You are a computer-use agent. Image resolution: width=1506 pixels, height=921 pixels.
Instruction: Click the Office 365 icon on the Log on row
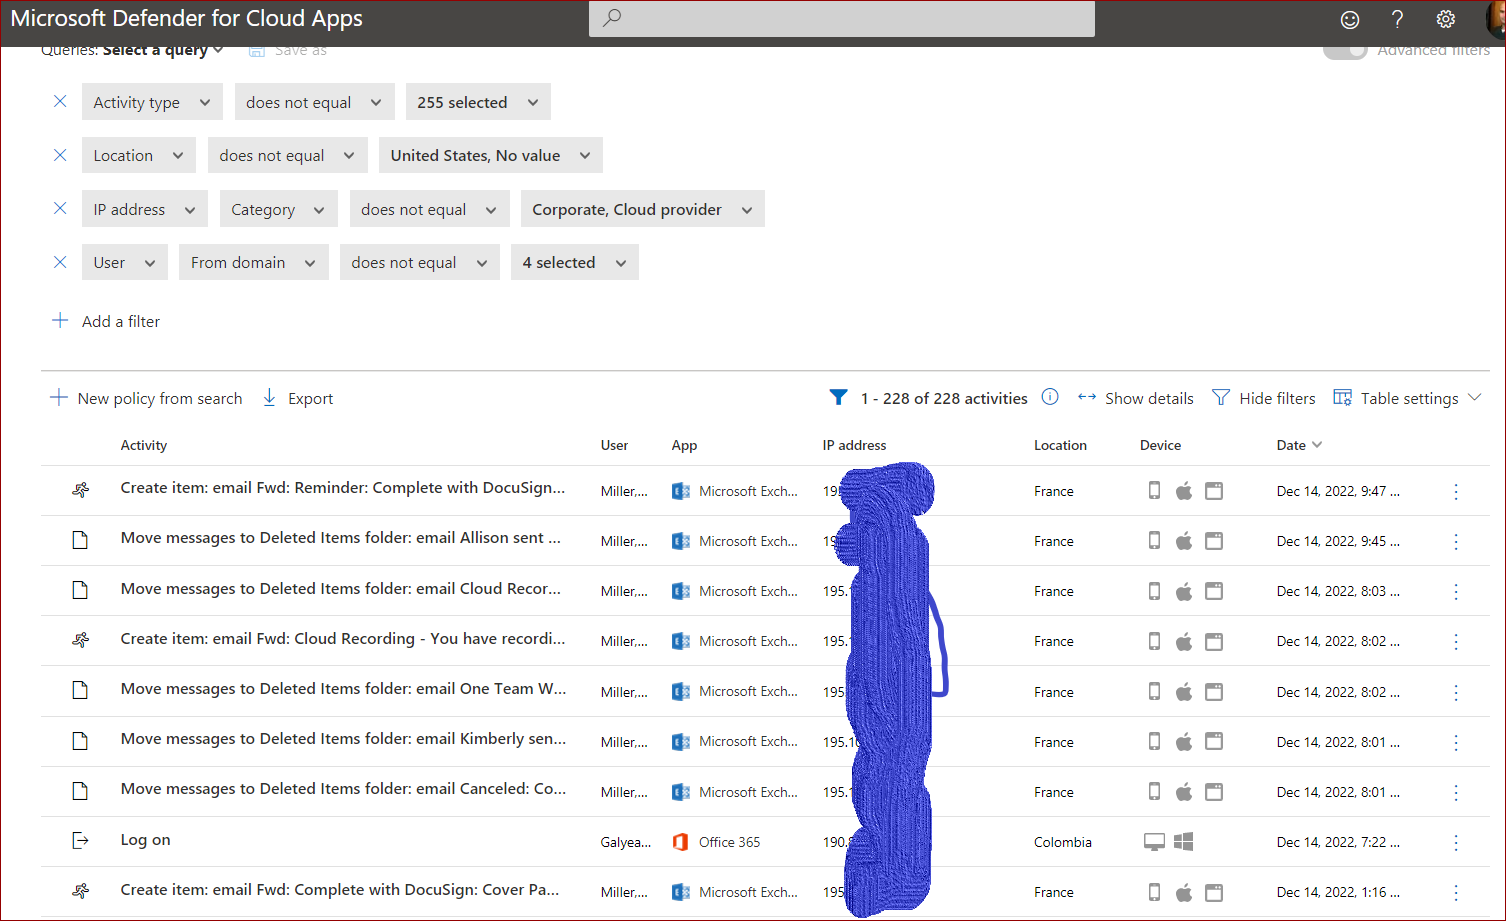coord(680,841)
